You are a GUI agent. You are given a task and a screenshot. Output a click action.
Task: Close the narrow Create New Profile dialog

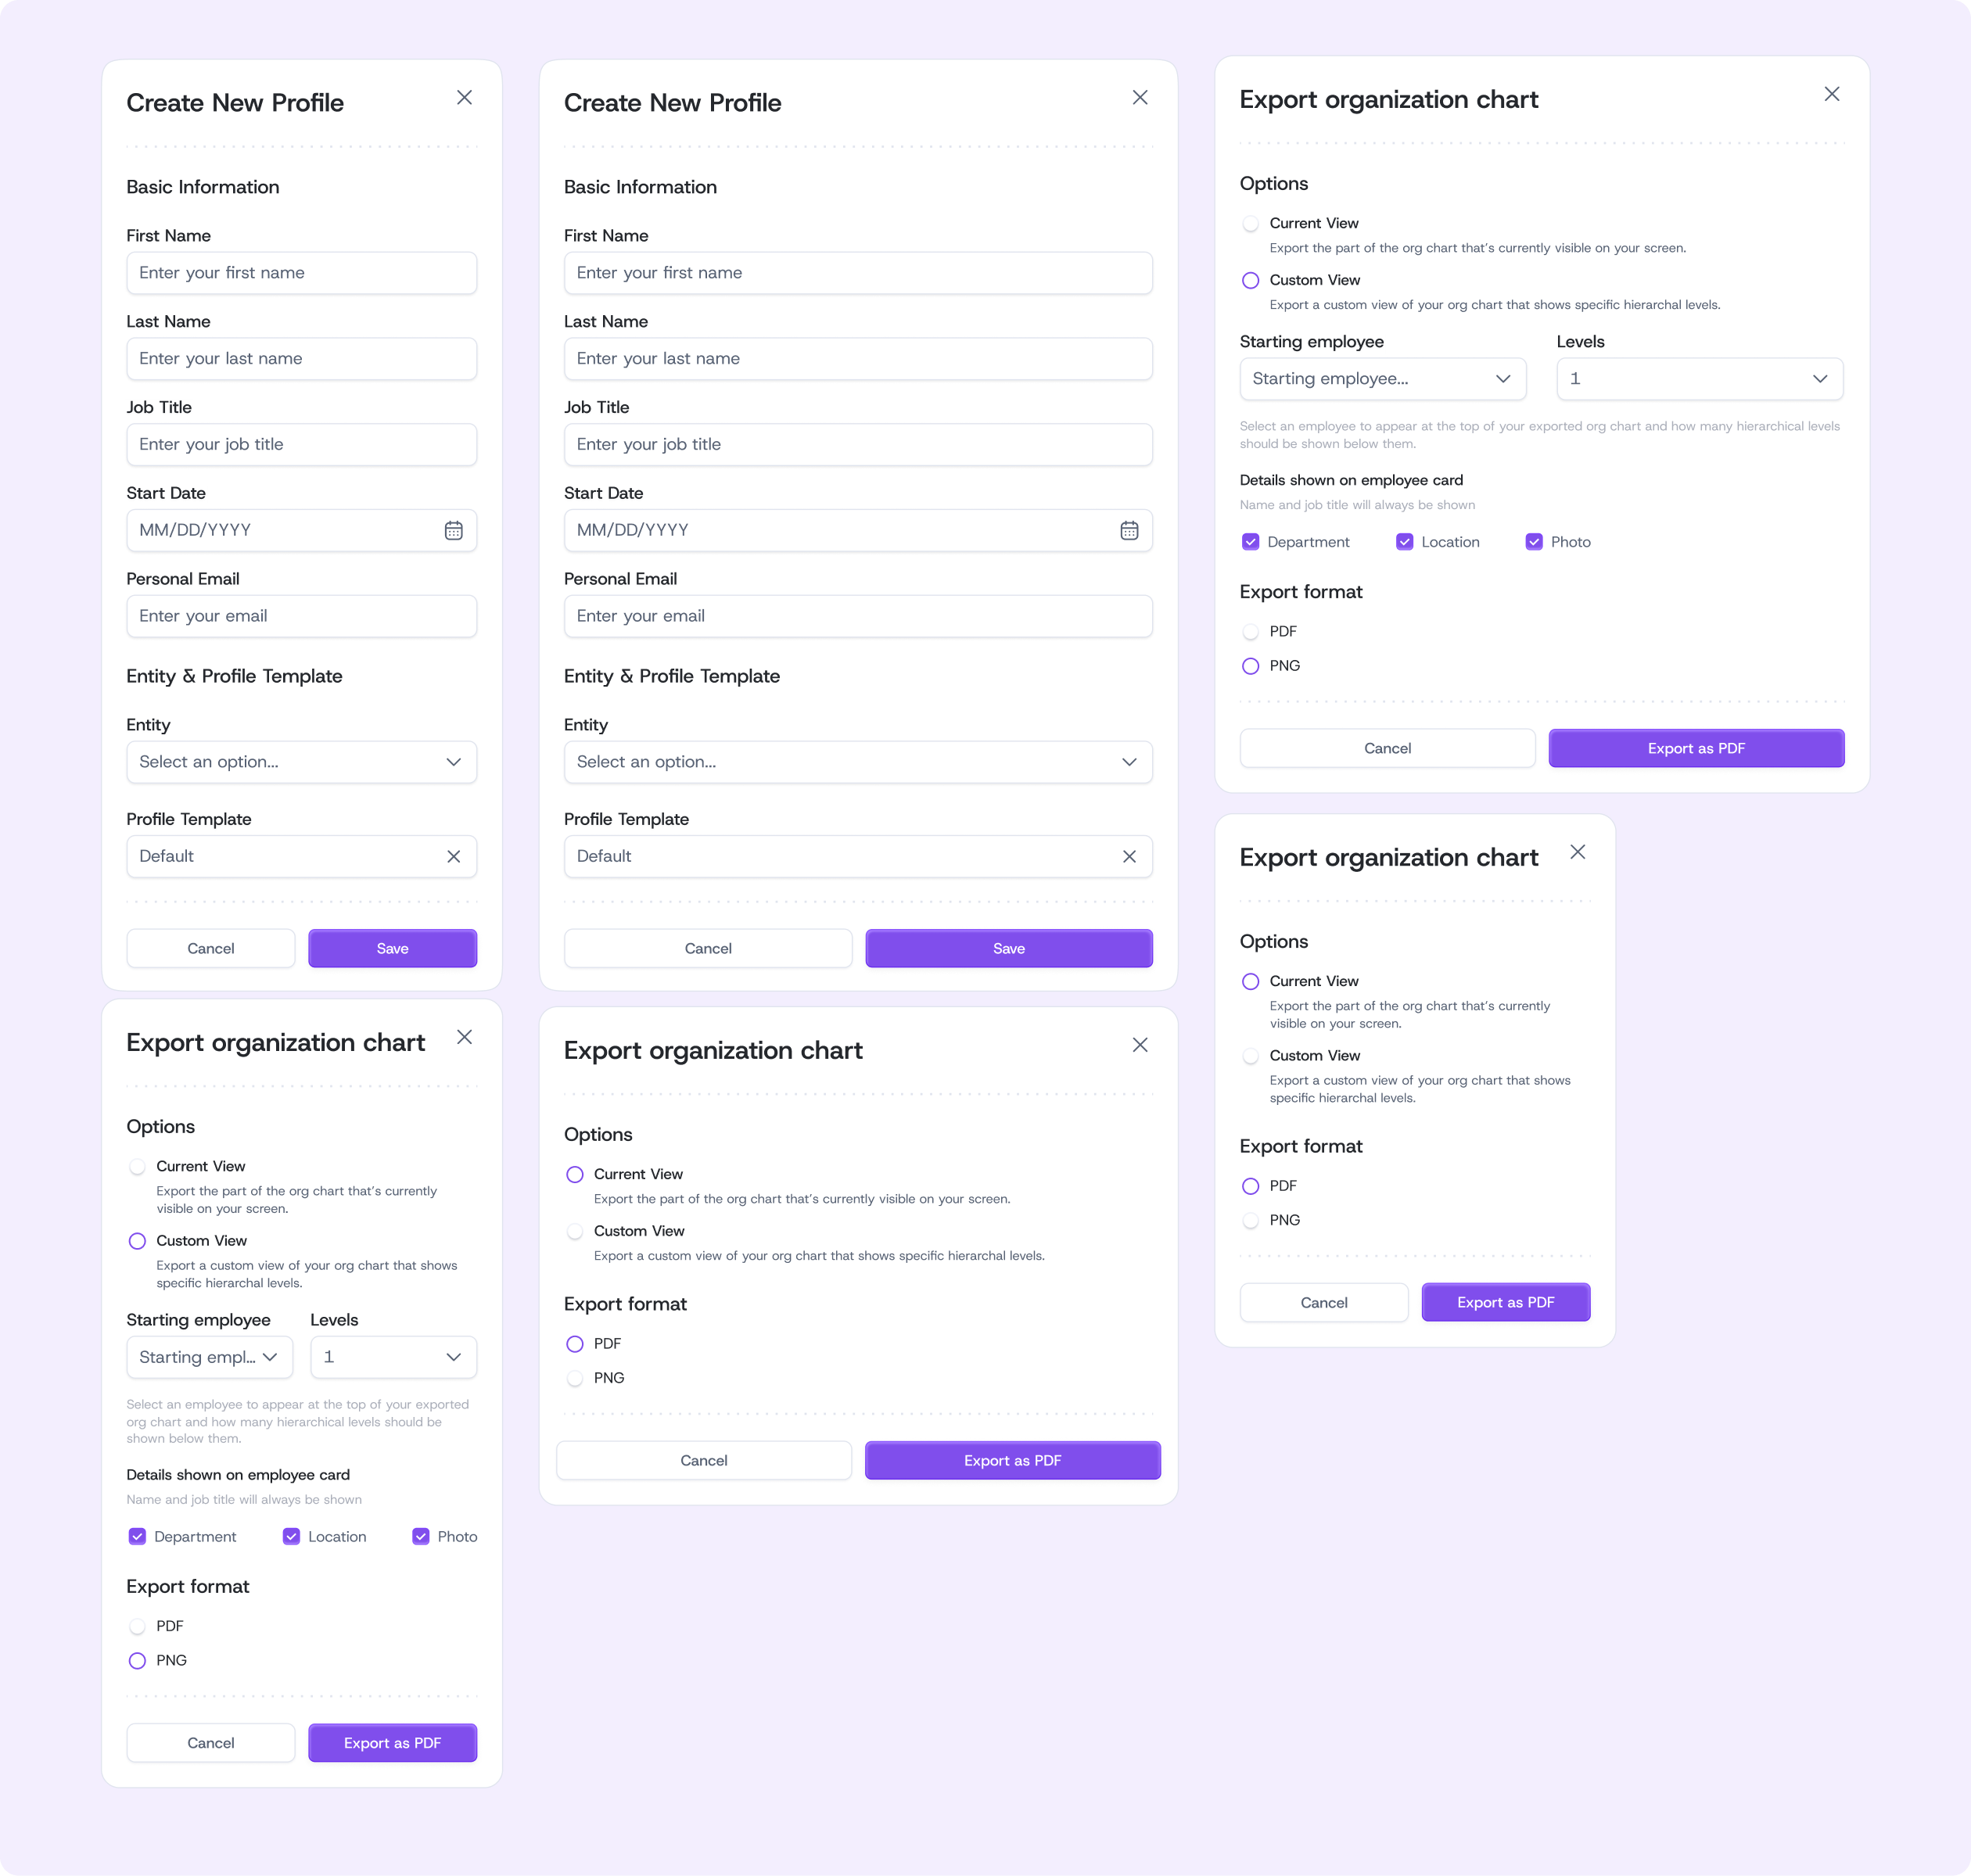[x=464, y=97]
